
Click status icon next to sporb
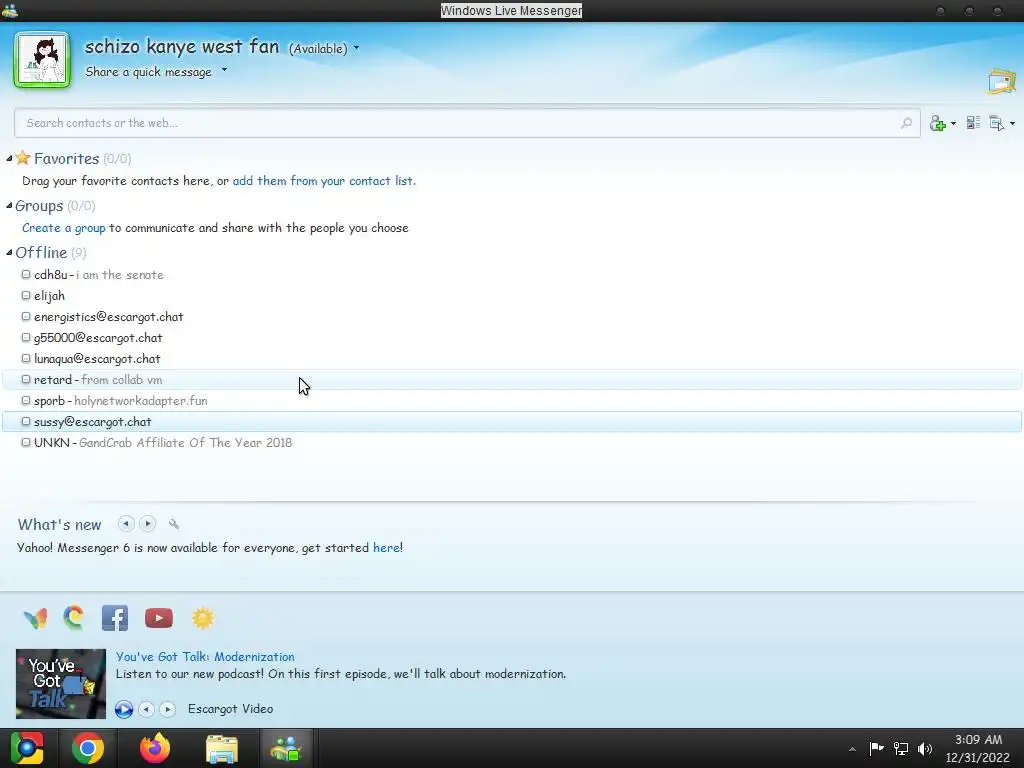click(x=26, y=400)
